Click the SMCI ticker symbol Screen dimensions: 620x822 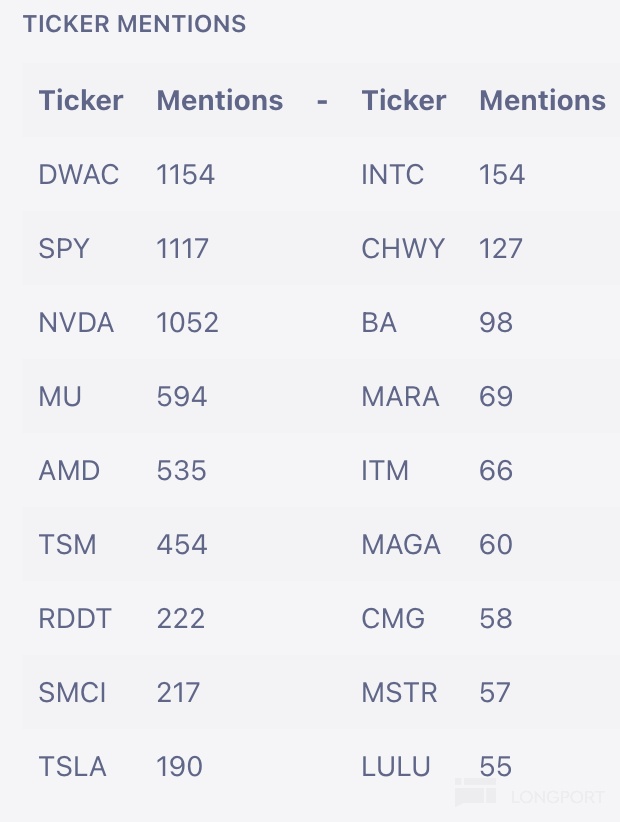[72, 693]
